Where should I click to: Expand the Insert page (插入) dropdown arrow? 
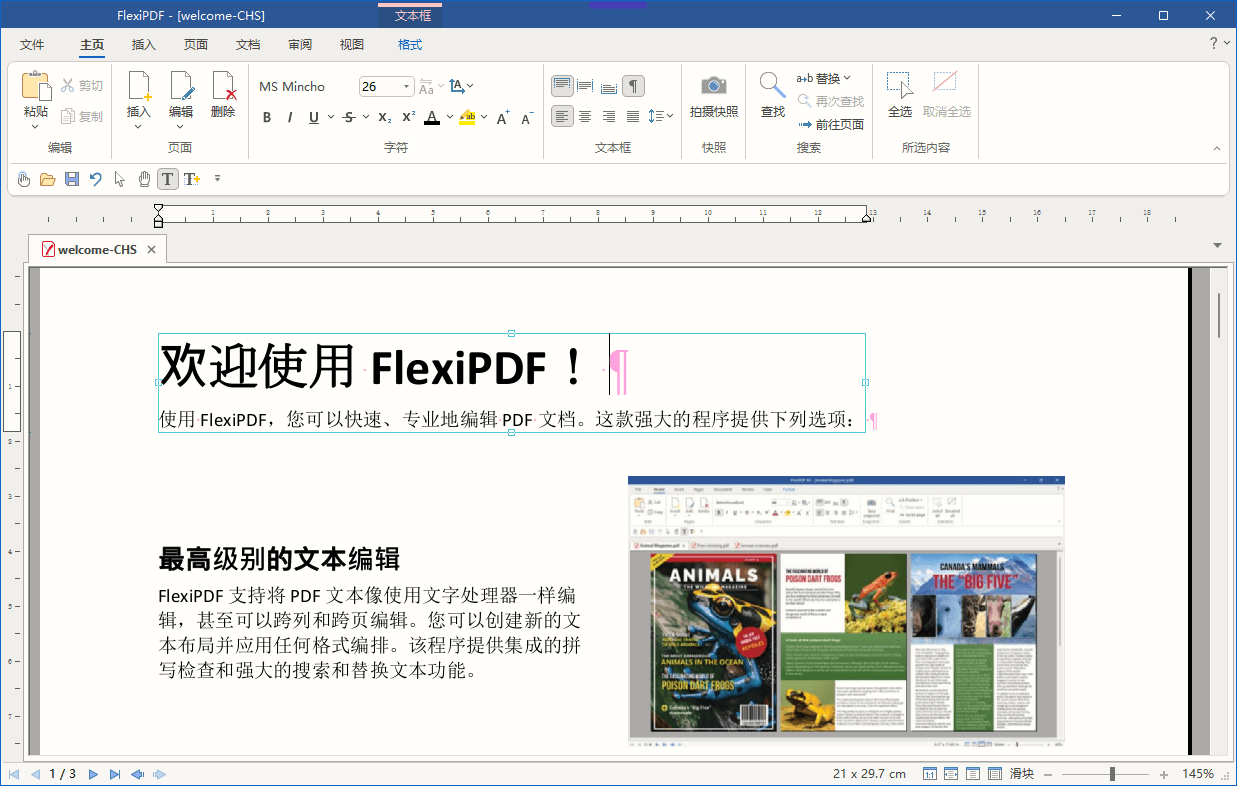point(139,127)
